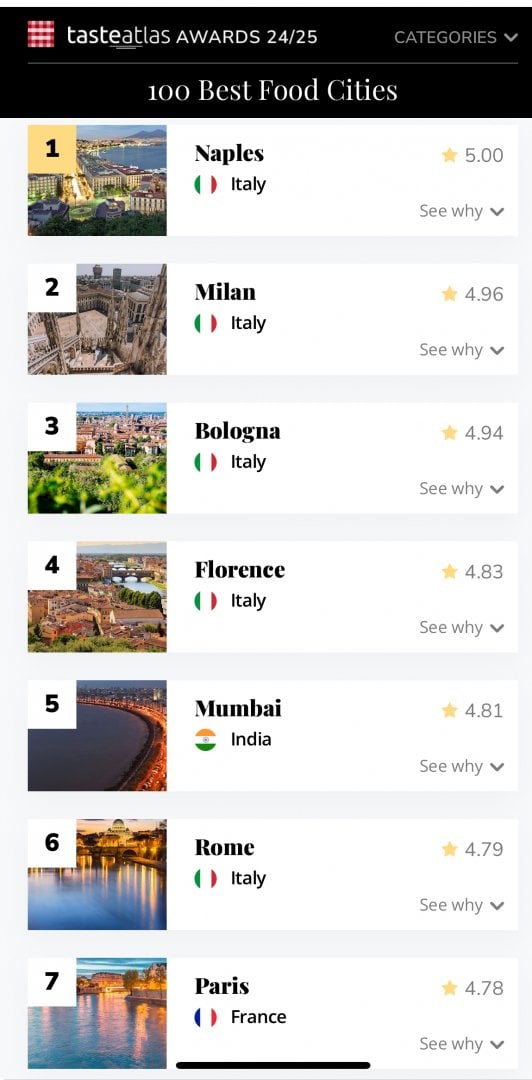Click the star rating icon for Naples
Screen dimensions: 532x1080
click(449, 155)
